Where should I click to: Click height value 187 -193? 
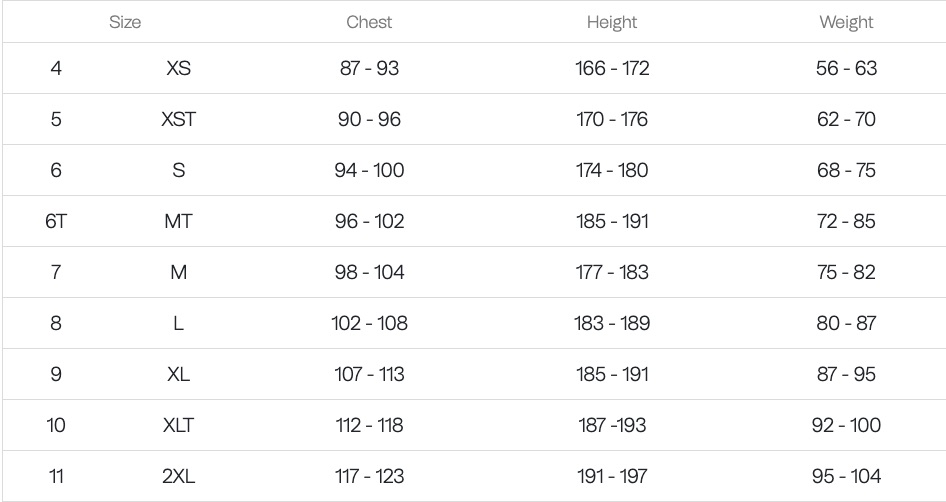coord(612,425)
